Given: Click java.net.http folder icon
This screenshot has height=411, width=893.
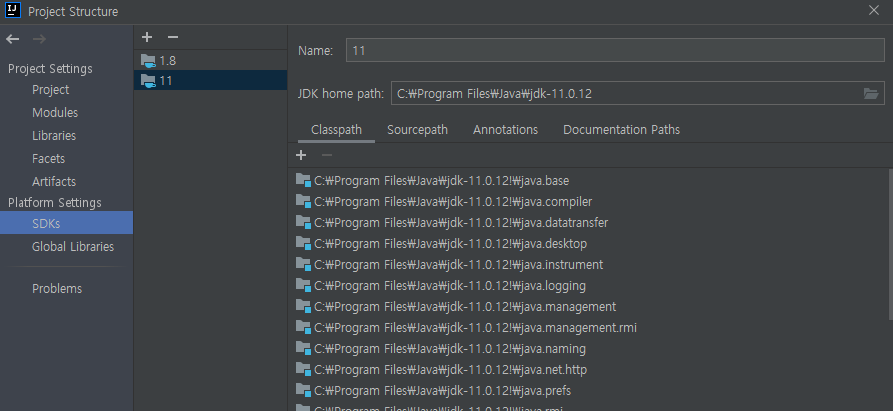Looking at the screenshot, I should [303, 369].
